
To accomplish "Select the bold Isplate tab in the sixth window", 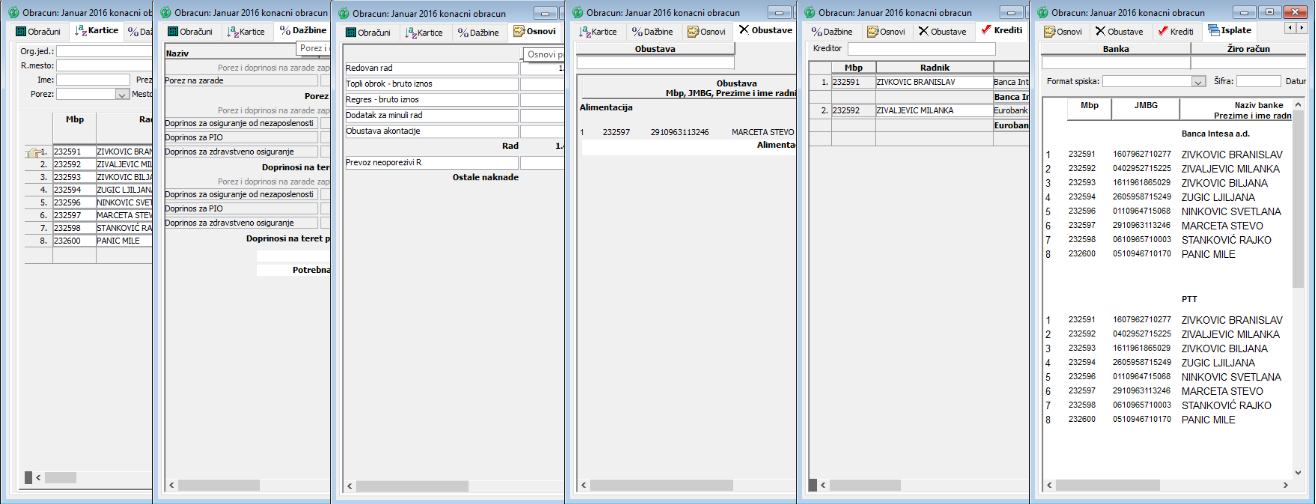I will pos(1229,31).
